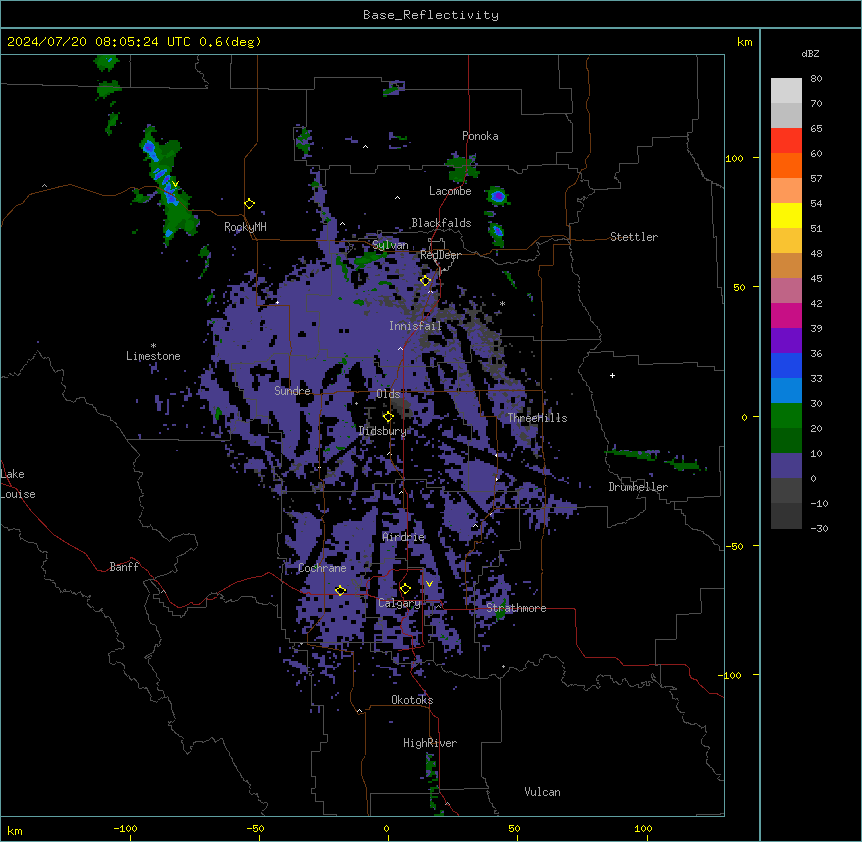
Task: Click the Banff town label
Action: click(x=124, y=567)
